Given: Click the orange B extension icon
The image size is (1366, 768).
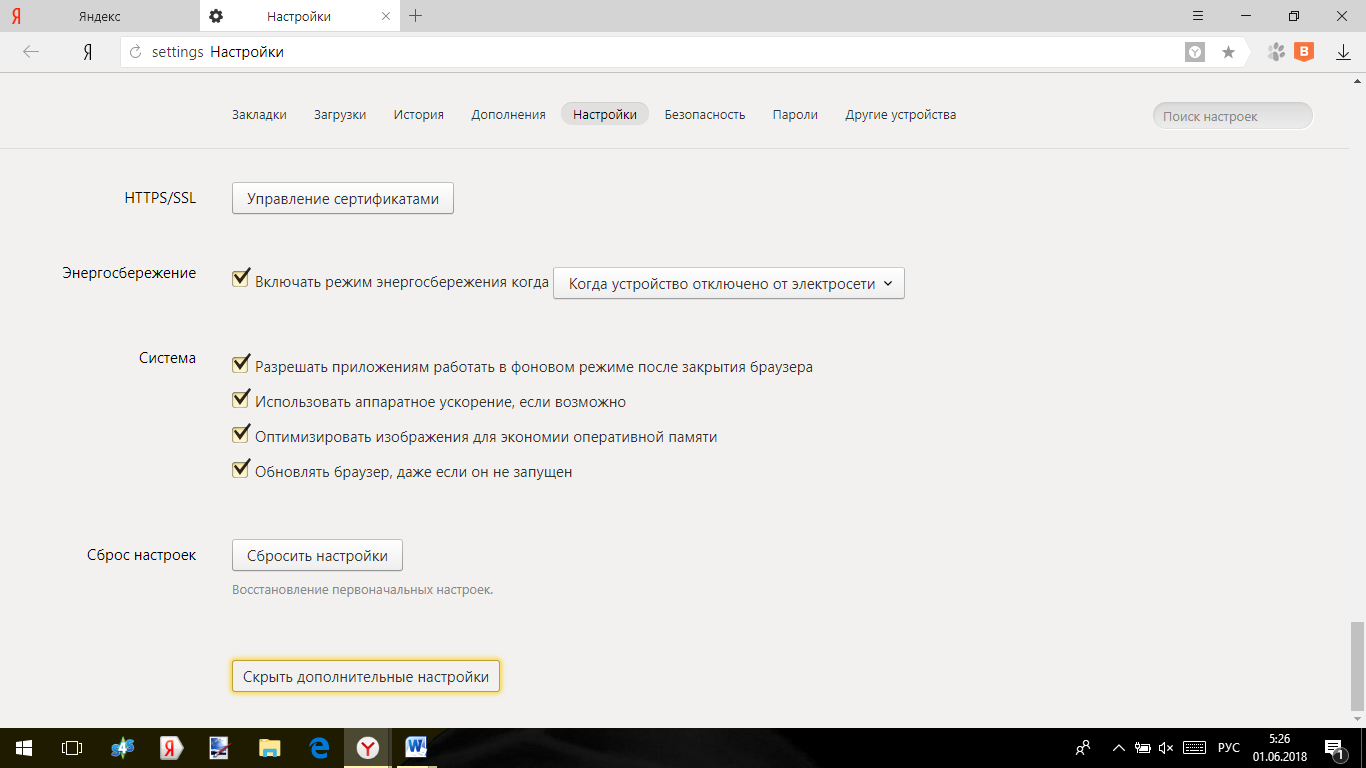Looking at the screenshot, I should tap(1304, 52).
